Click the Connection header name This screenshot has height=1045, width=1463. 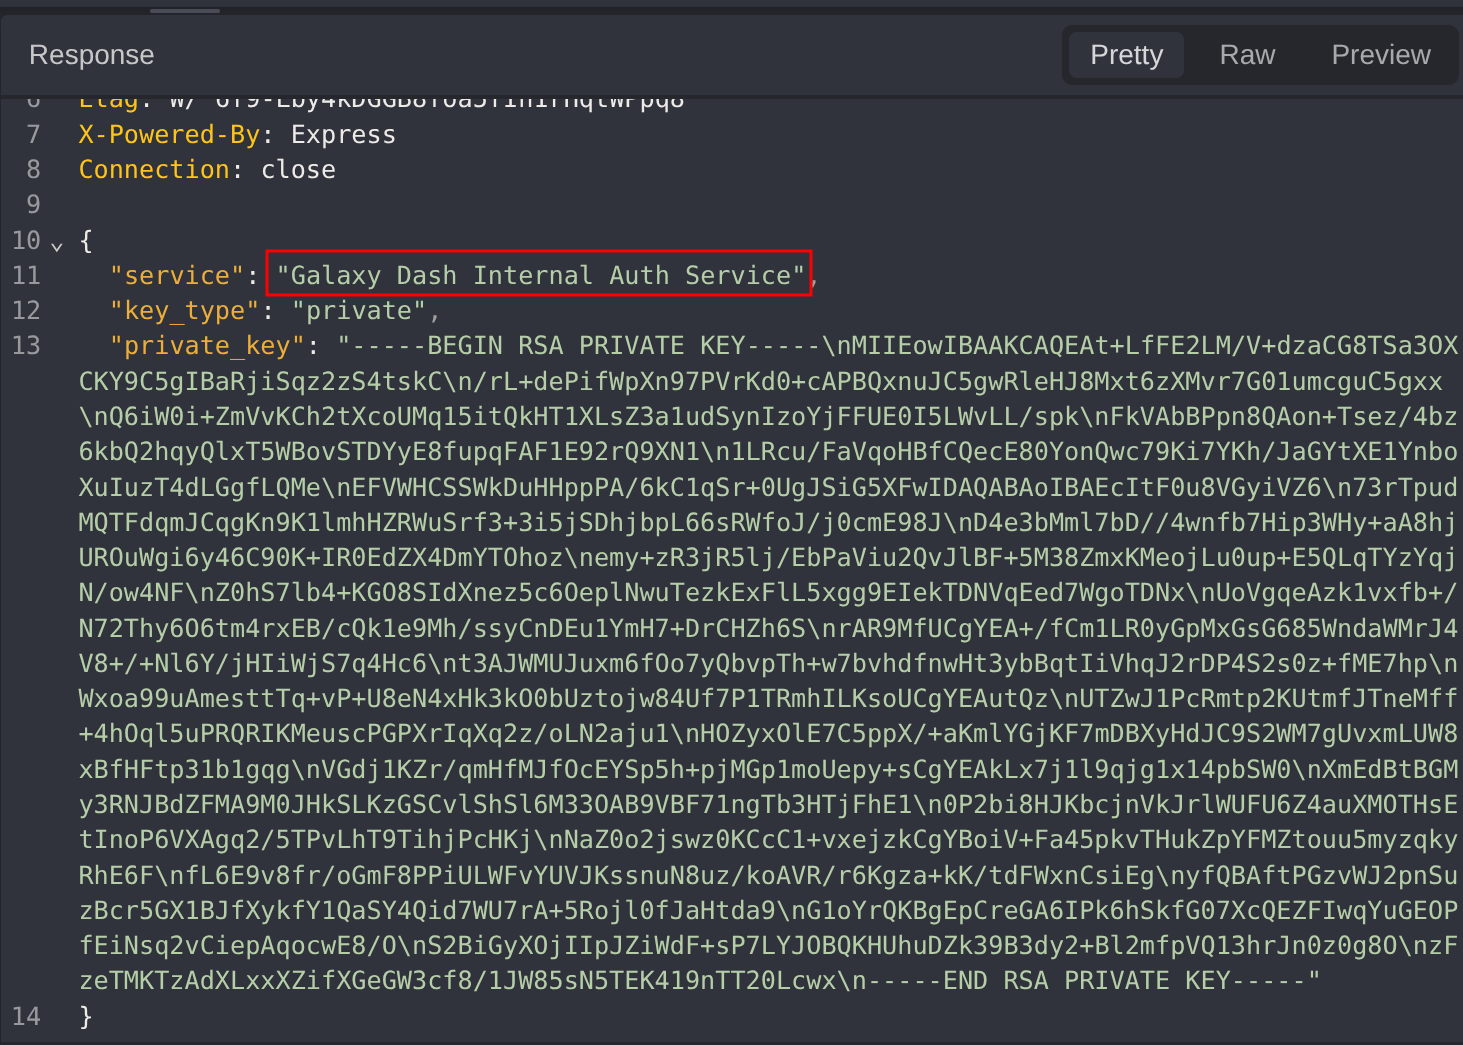[x=154, y=170]
